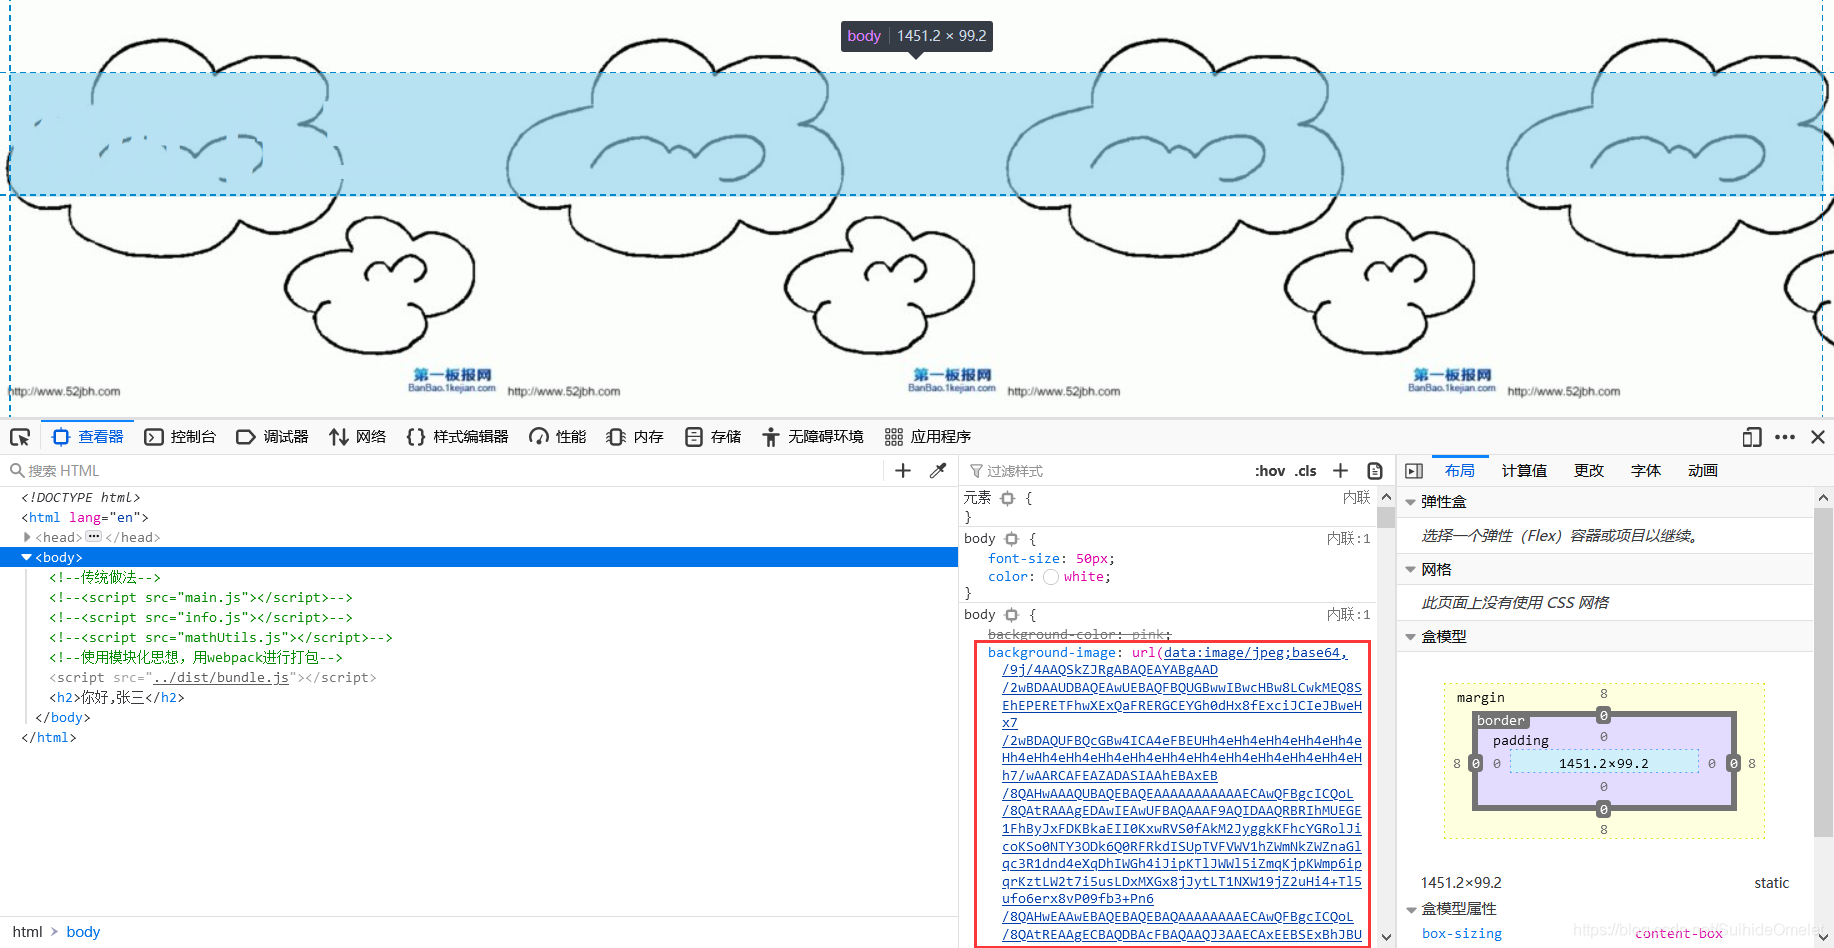
Task: Open the white color swatch
Action: (x=1051, y=577)
